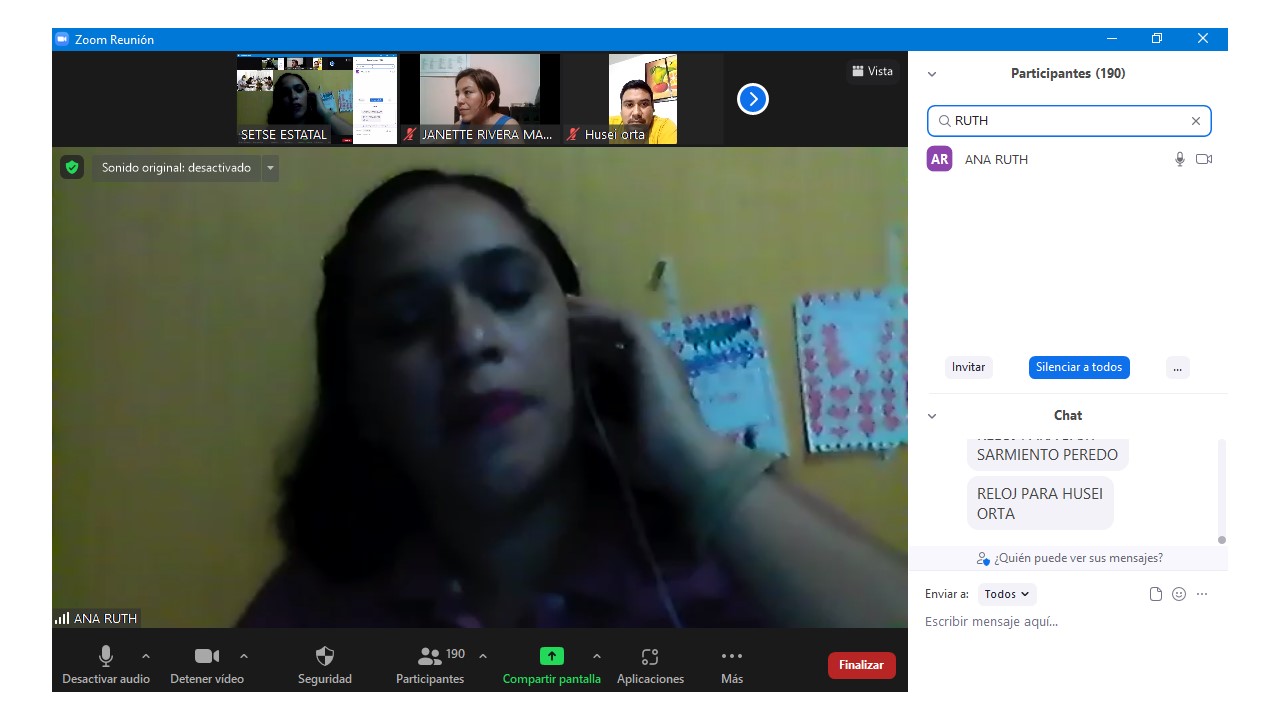Click the Silenciar a todos button
This screenshot has width=1280, height=720.
pyautogui.click(x=1079, y=367)
